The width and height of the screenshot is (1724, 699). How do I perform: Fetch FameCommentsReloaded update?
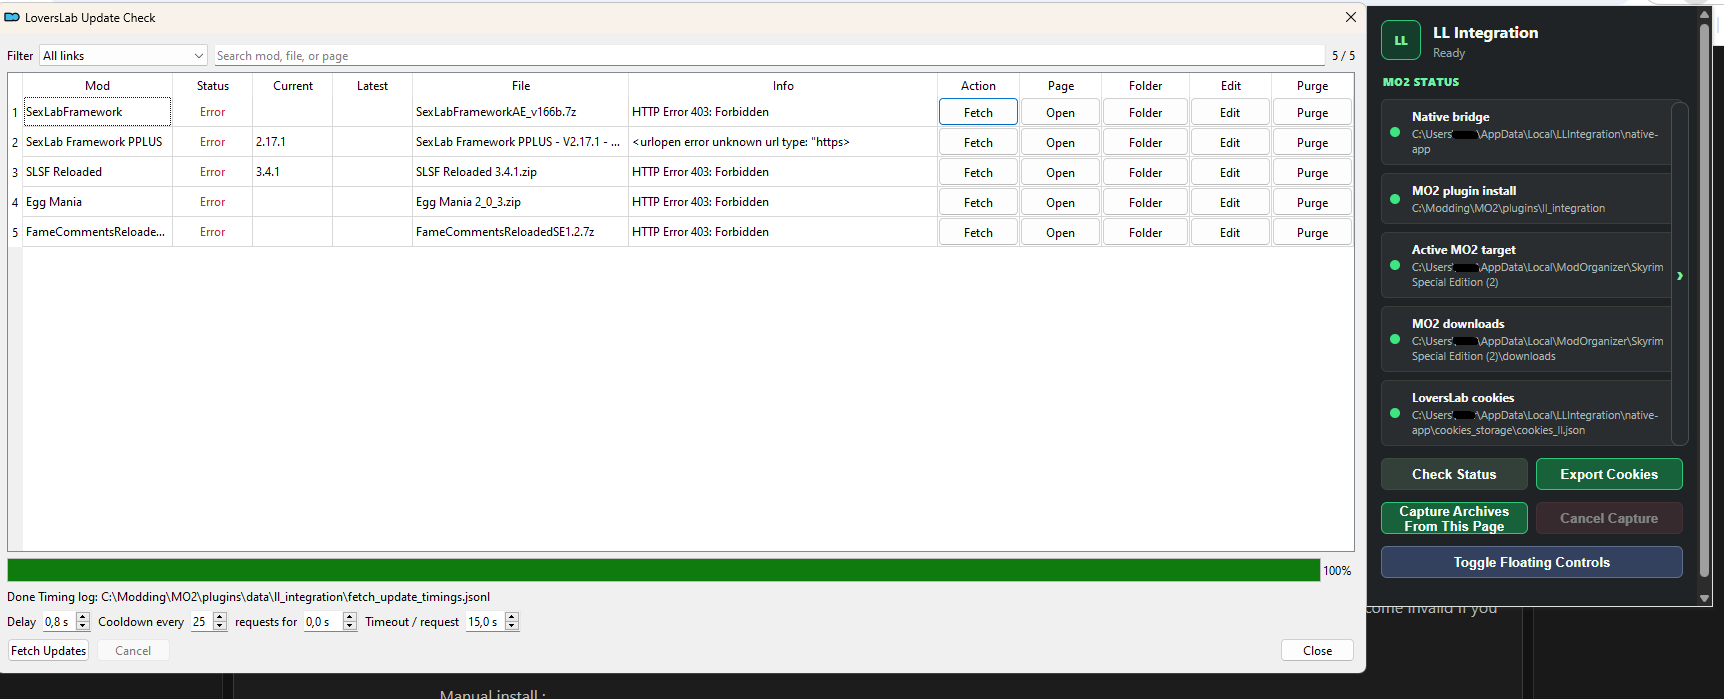(x=978, y=232)
